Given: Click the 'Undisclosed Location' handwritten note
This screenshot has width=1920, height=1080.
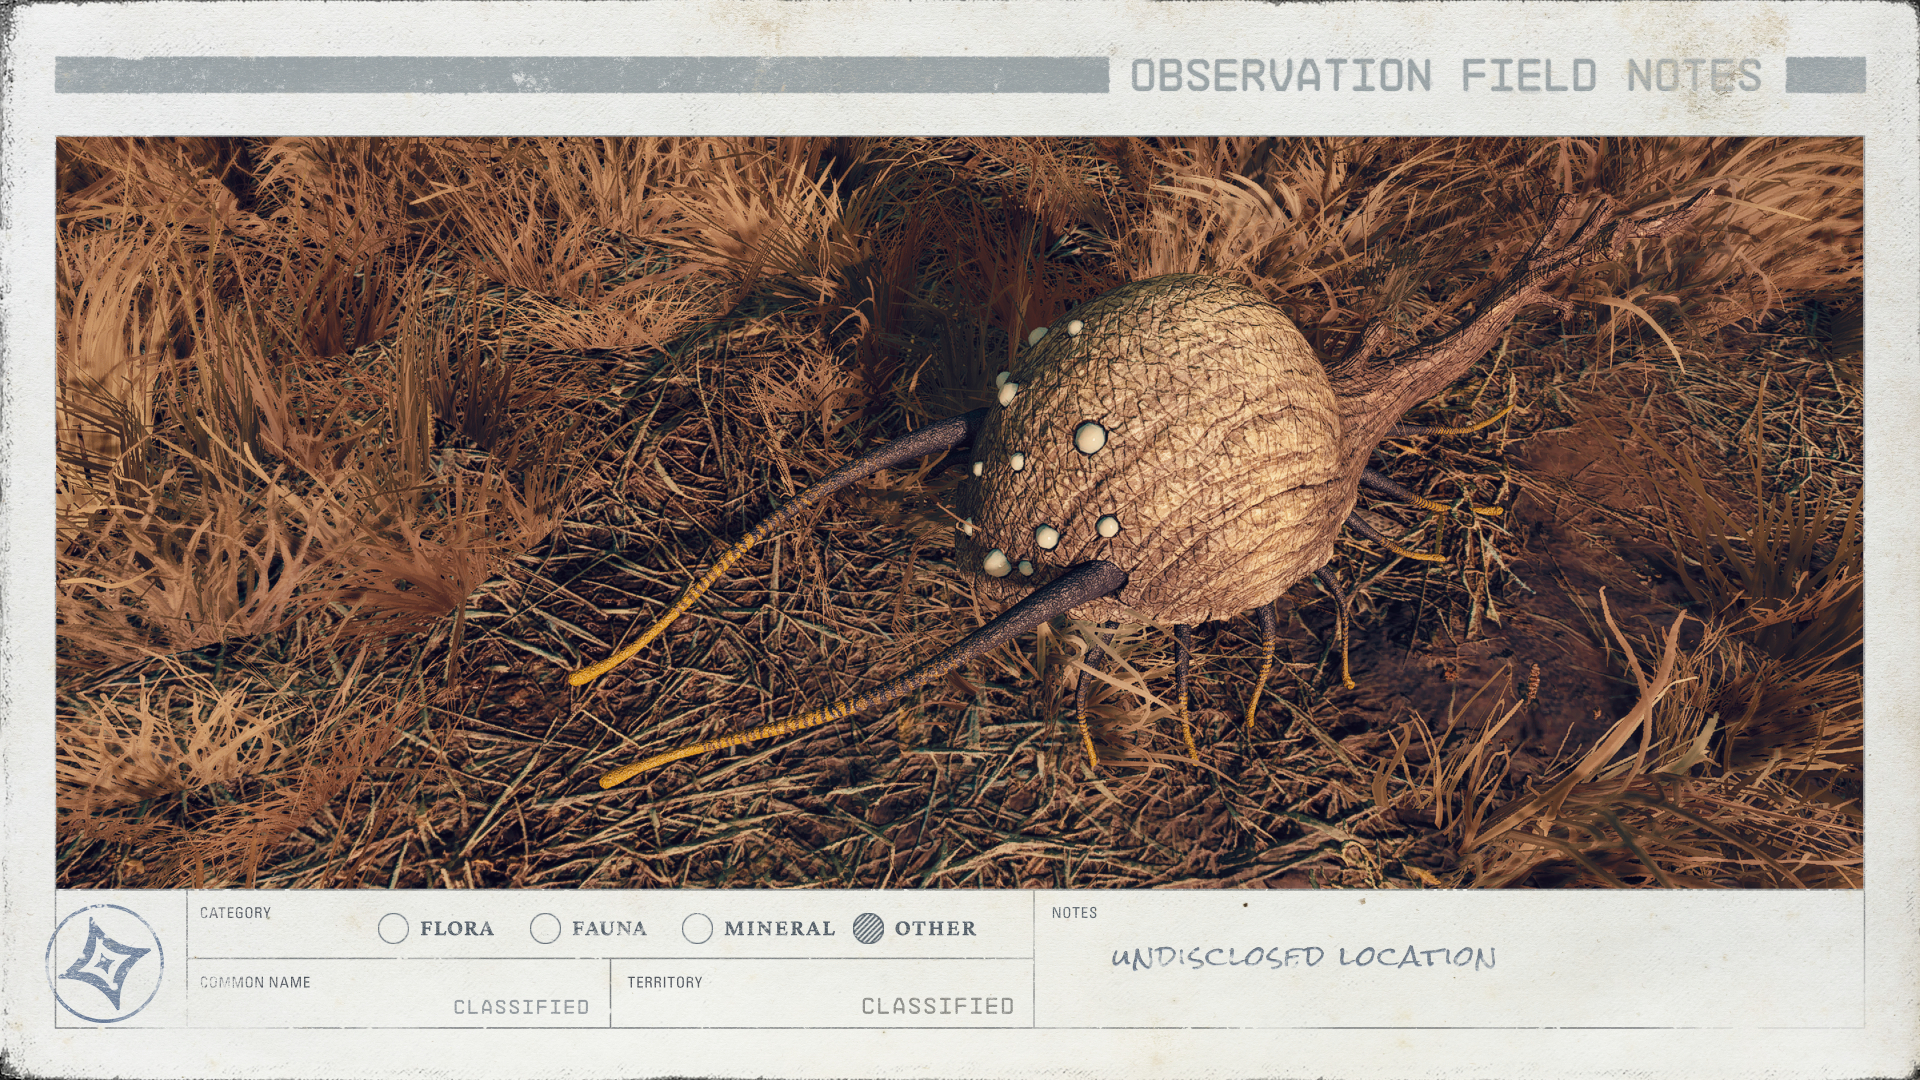Looking at the screenshot, I should [x=1303, y=957].
